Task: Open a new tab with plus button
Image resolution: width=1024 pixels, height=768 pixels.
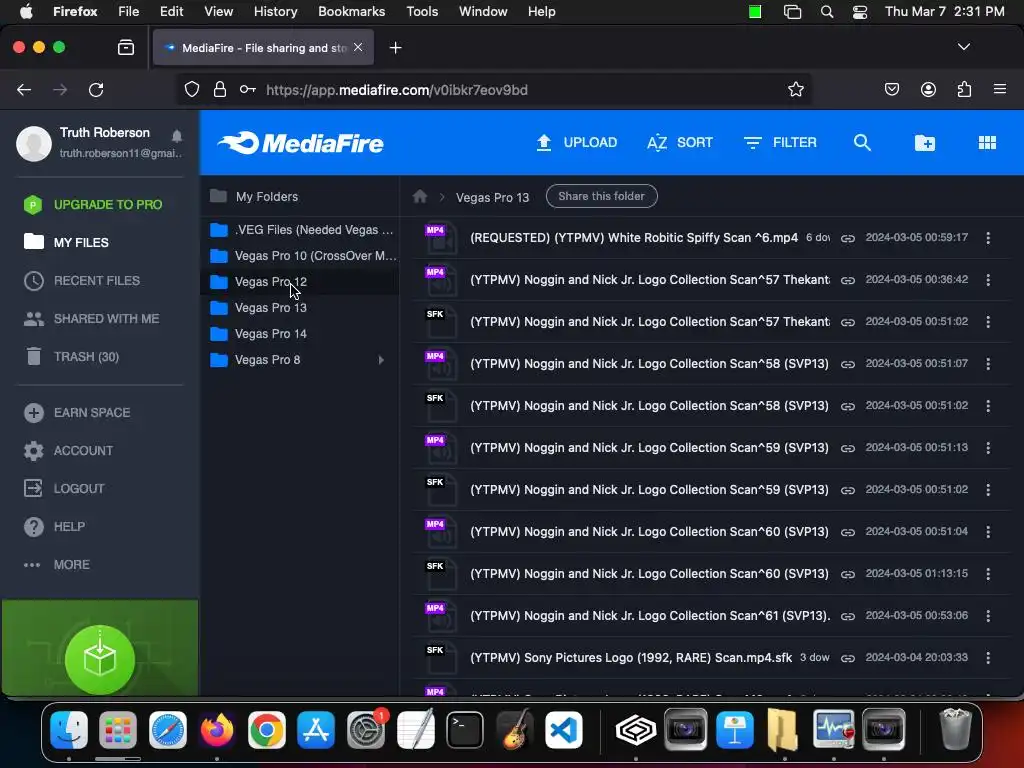Action: 395,48
